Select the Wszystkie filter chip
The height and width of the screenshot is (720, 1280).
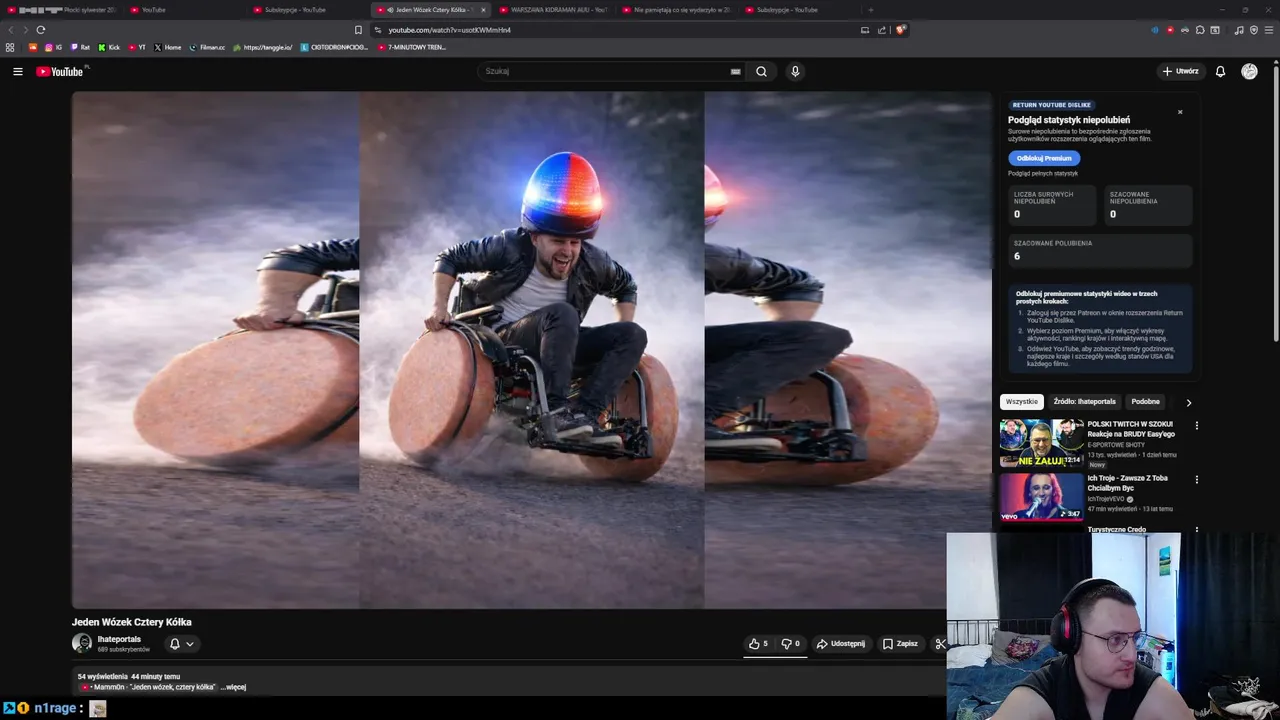pos(1022,402)
